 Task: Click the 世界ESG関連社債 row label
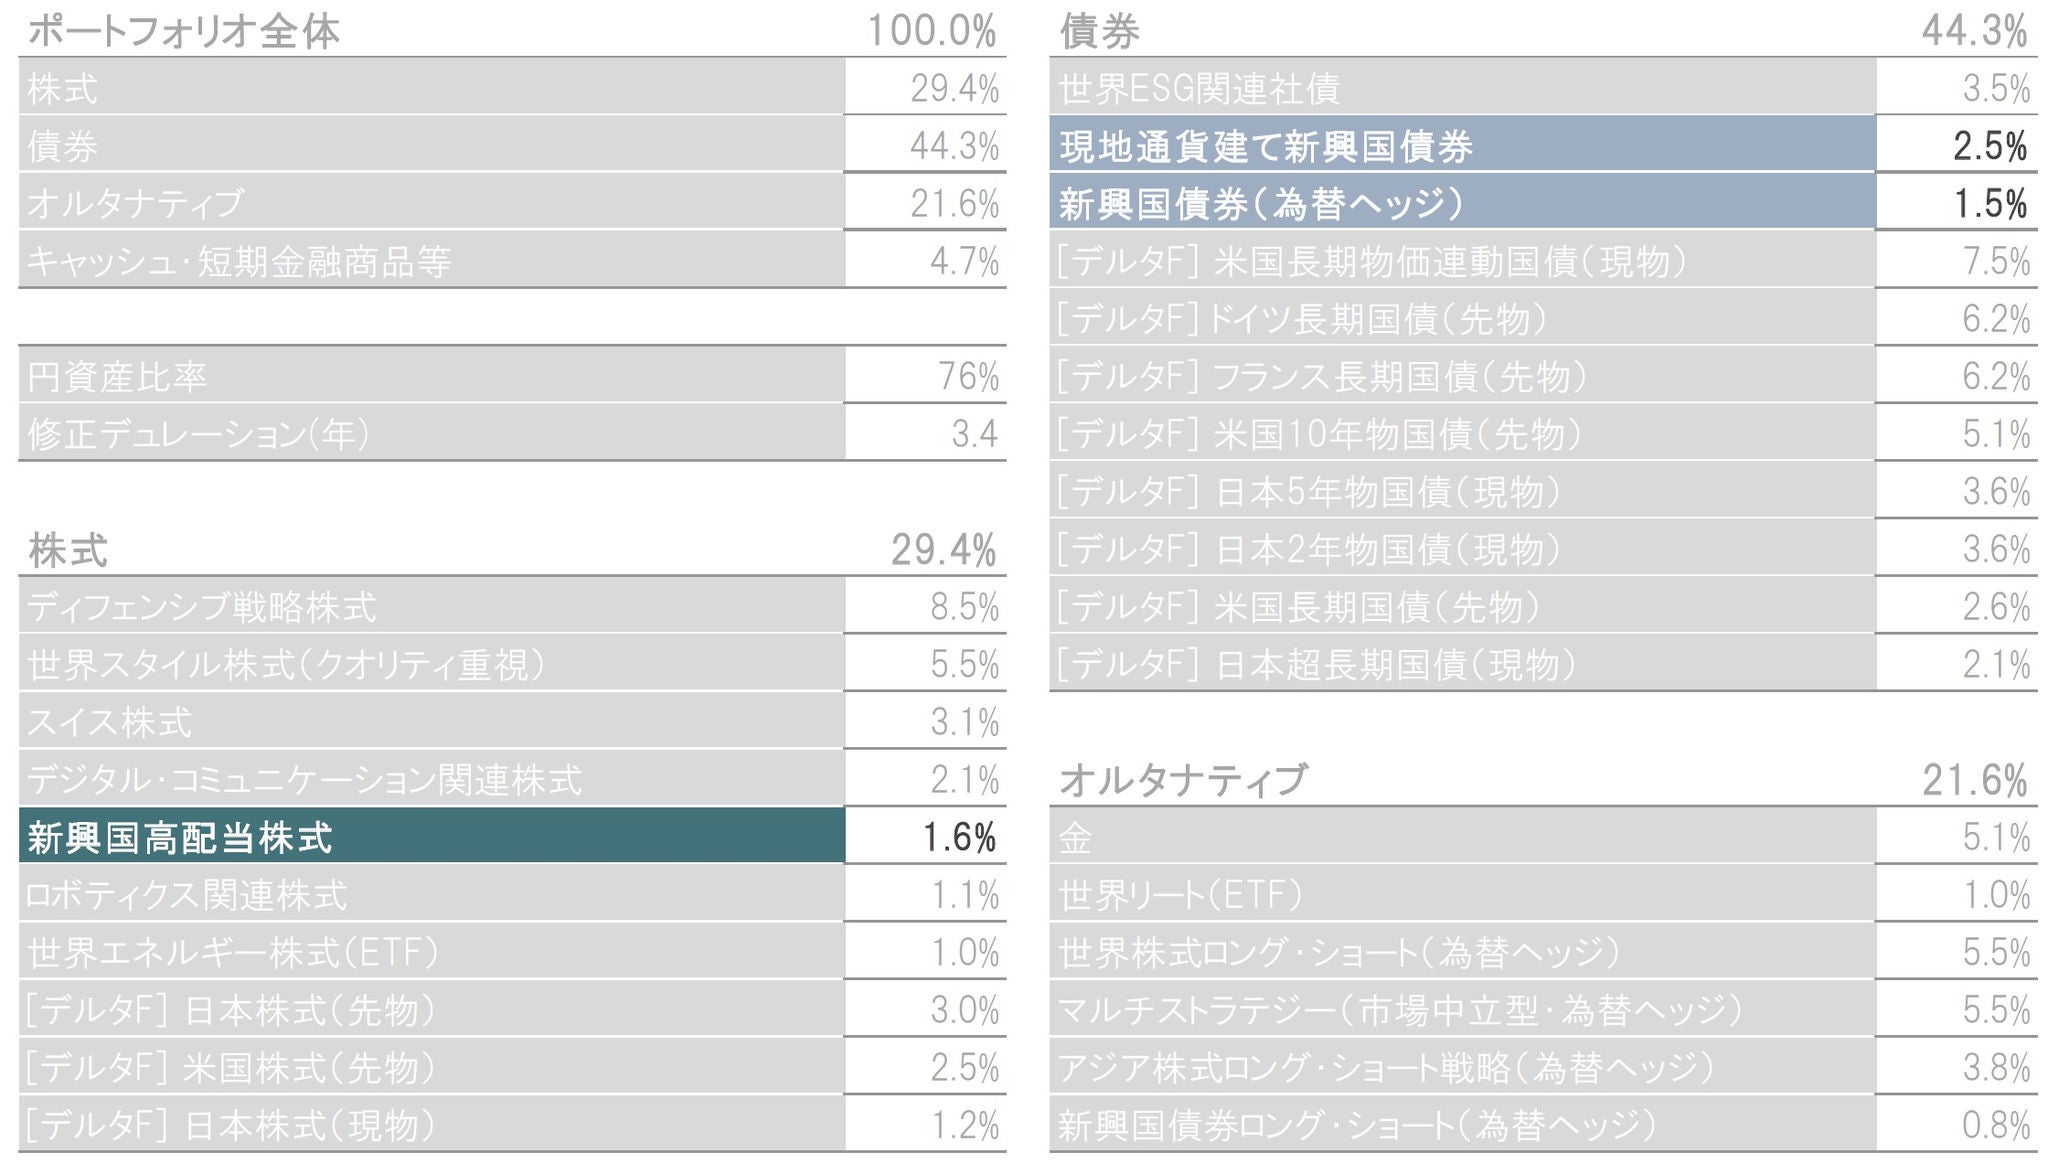(1199, 89)
